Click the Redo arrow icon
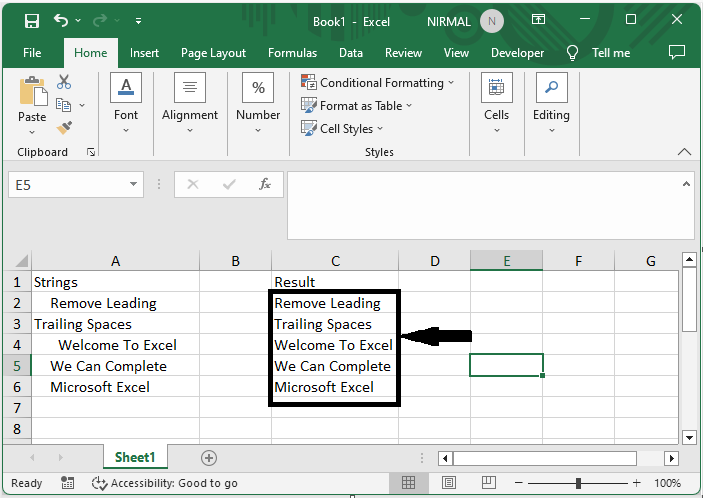This screenshot has height=498, width=703. pos(100,20)
